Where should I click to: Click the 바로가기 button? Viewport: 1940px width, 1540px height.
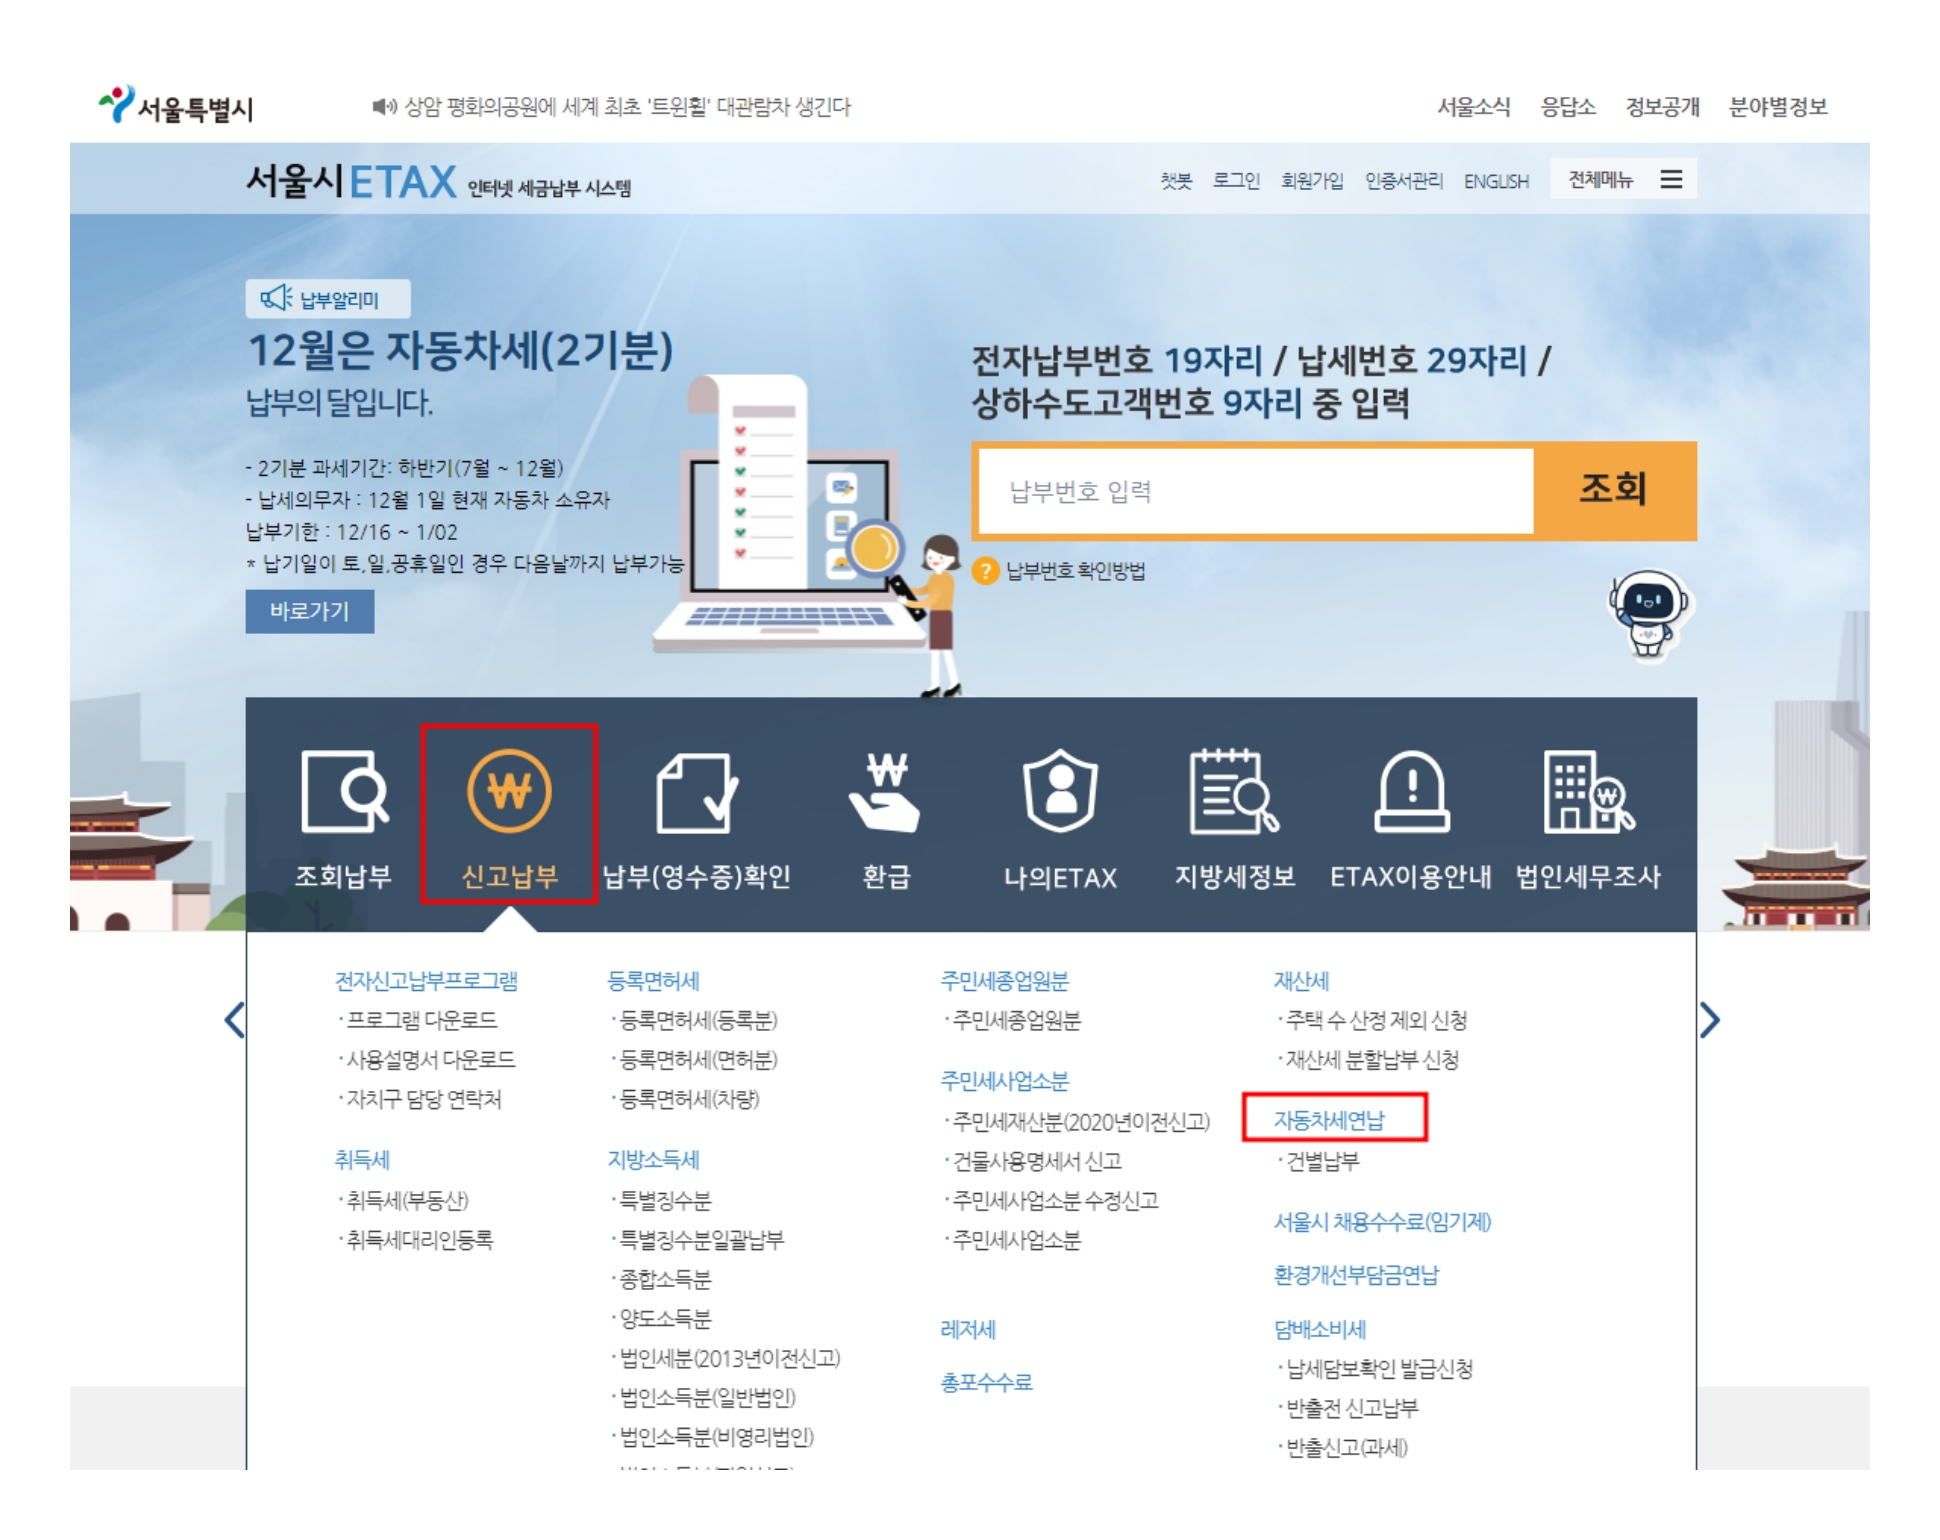click(x=310, y=611)
